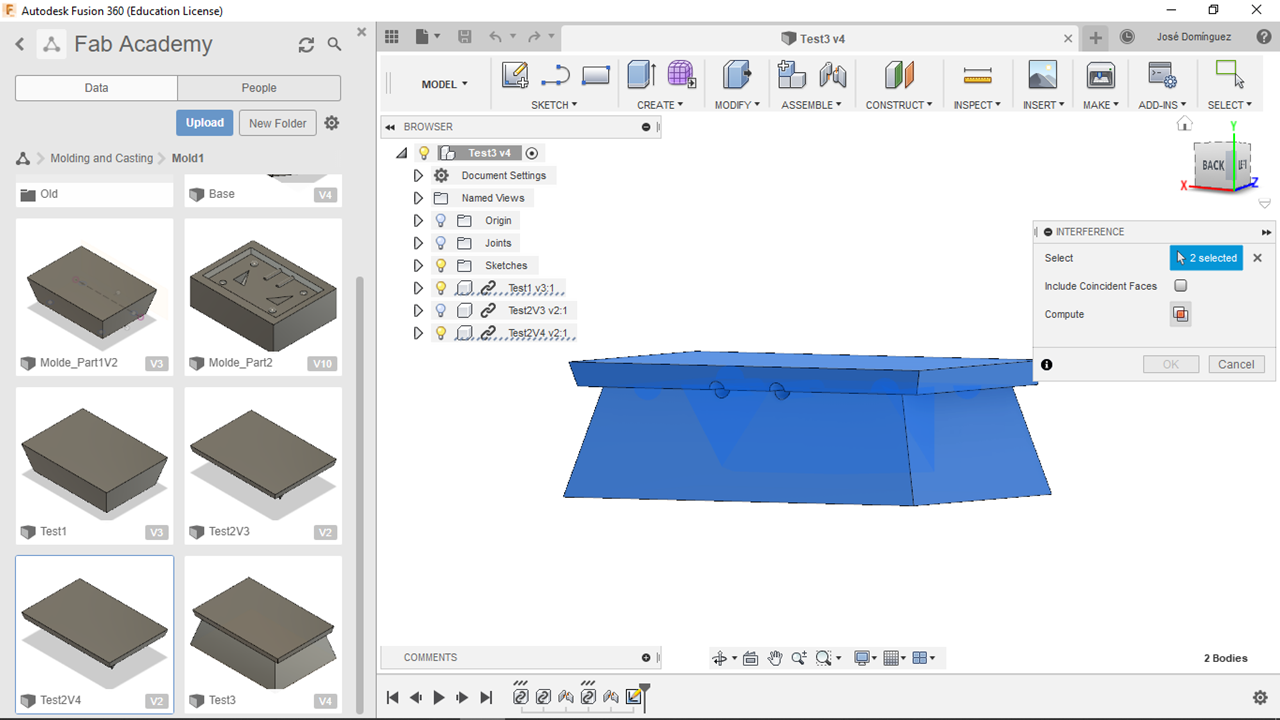Click the Look At icon in navigation bar
The height and width of the screenshot is (720, 1280).
pos(751,658)
